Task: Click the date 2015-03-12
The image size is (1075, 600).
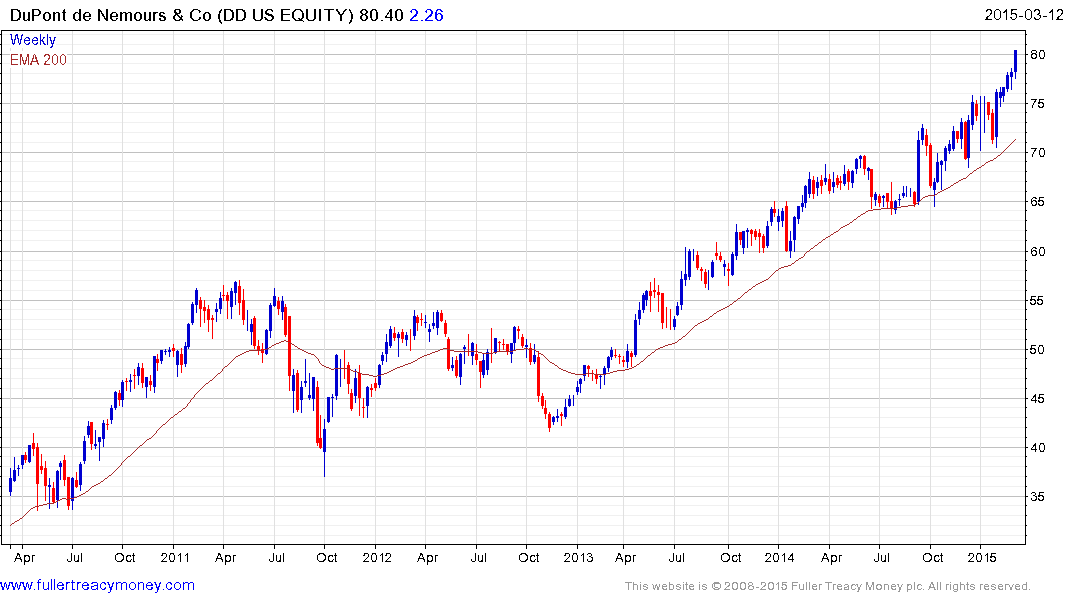Action: 1024,14
